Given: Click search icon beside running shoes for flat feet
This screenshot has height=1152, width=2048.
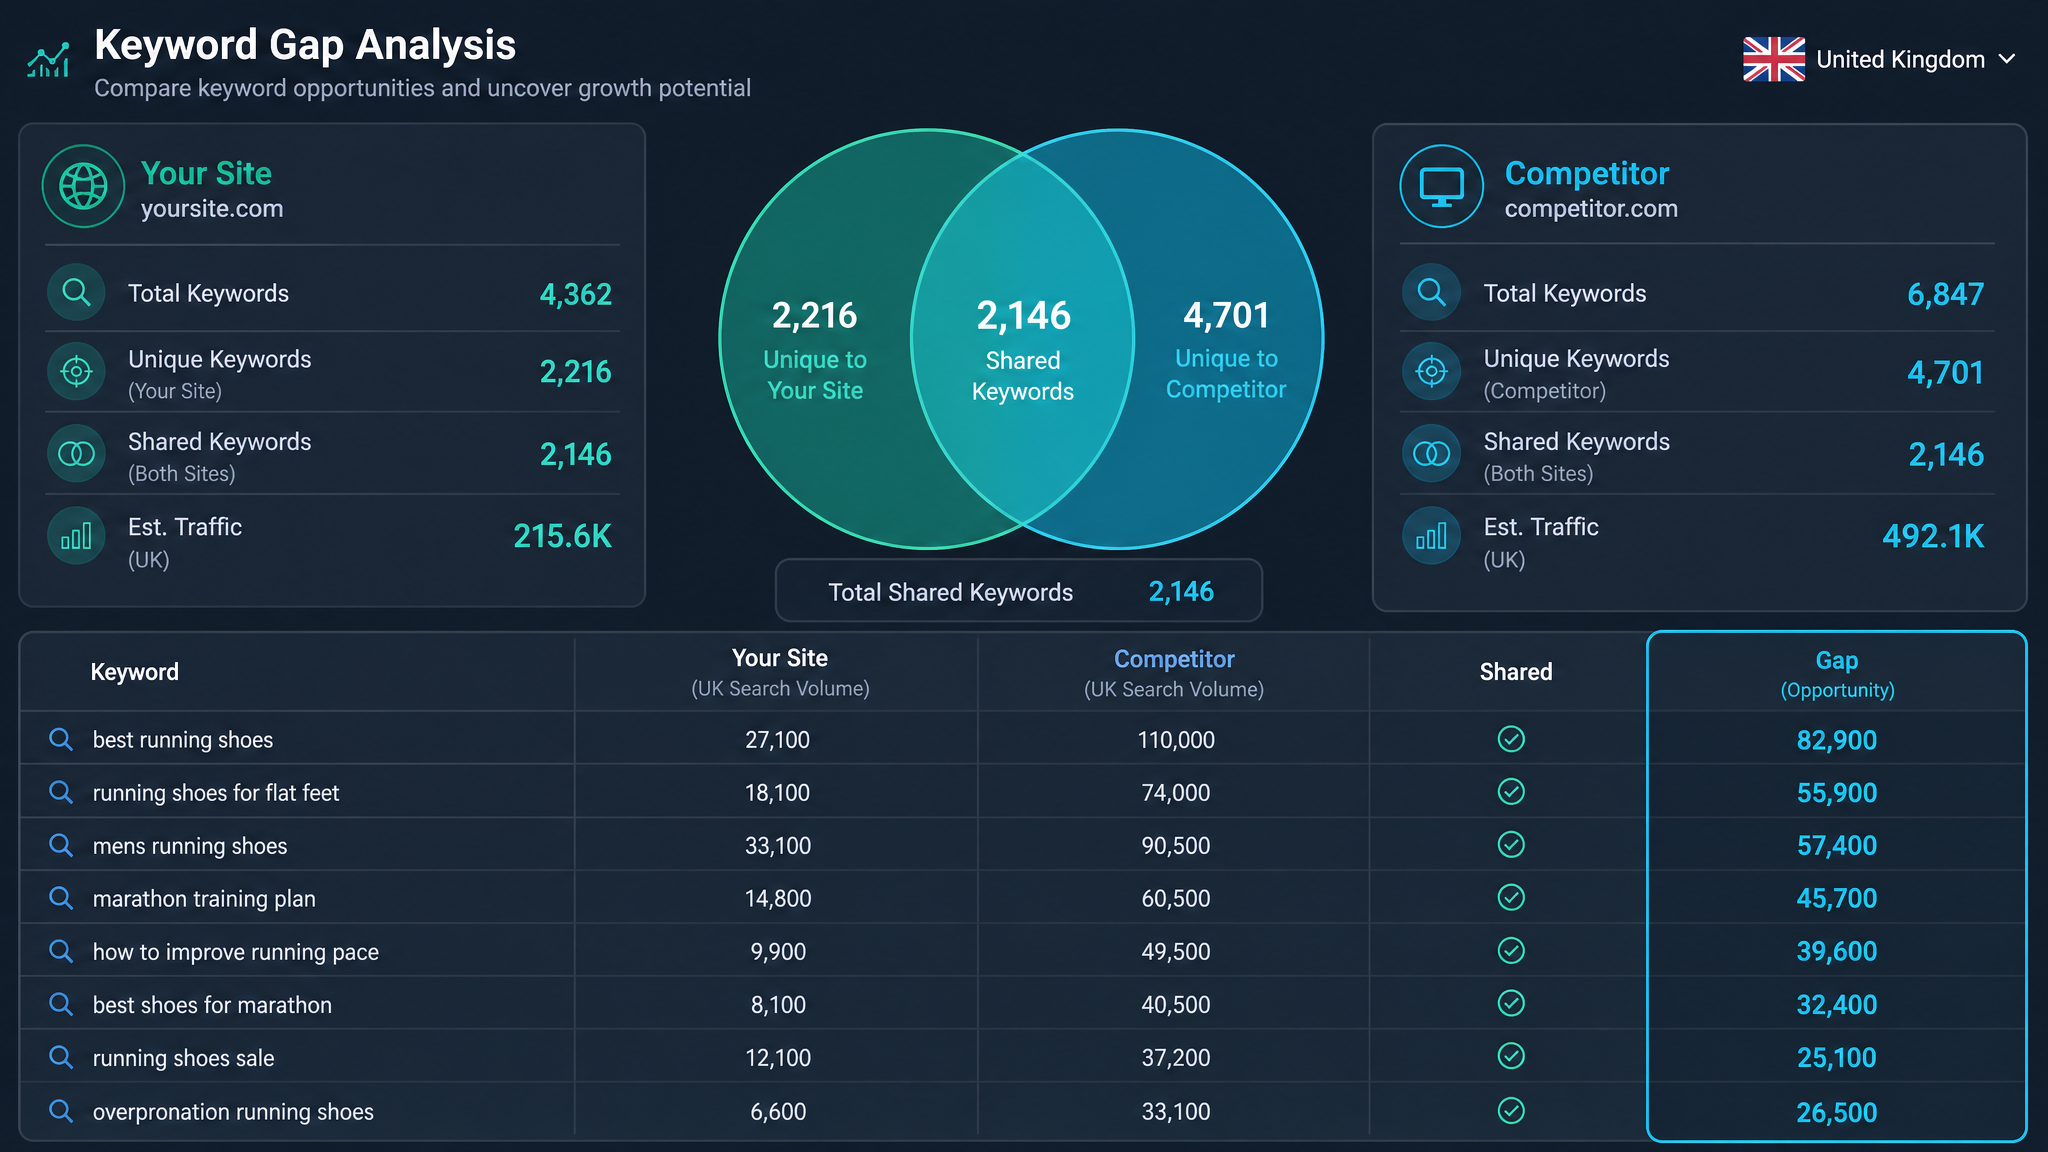Looking at the screenshot, I should pyautogui.click(x=61, y=792).
